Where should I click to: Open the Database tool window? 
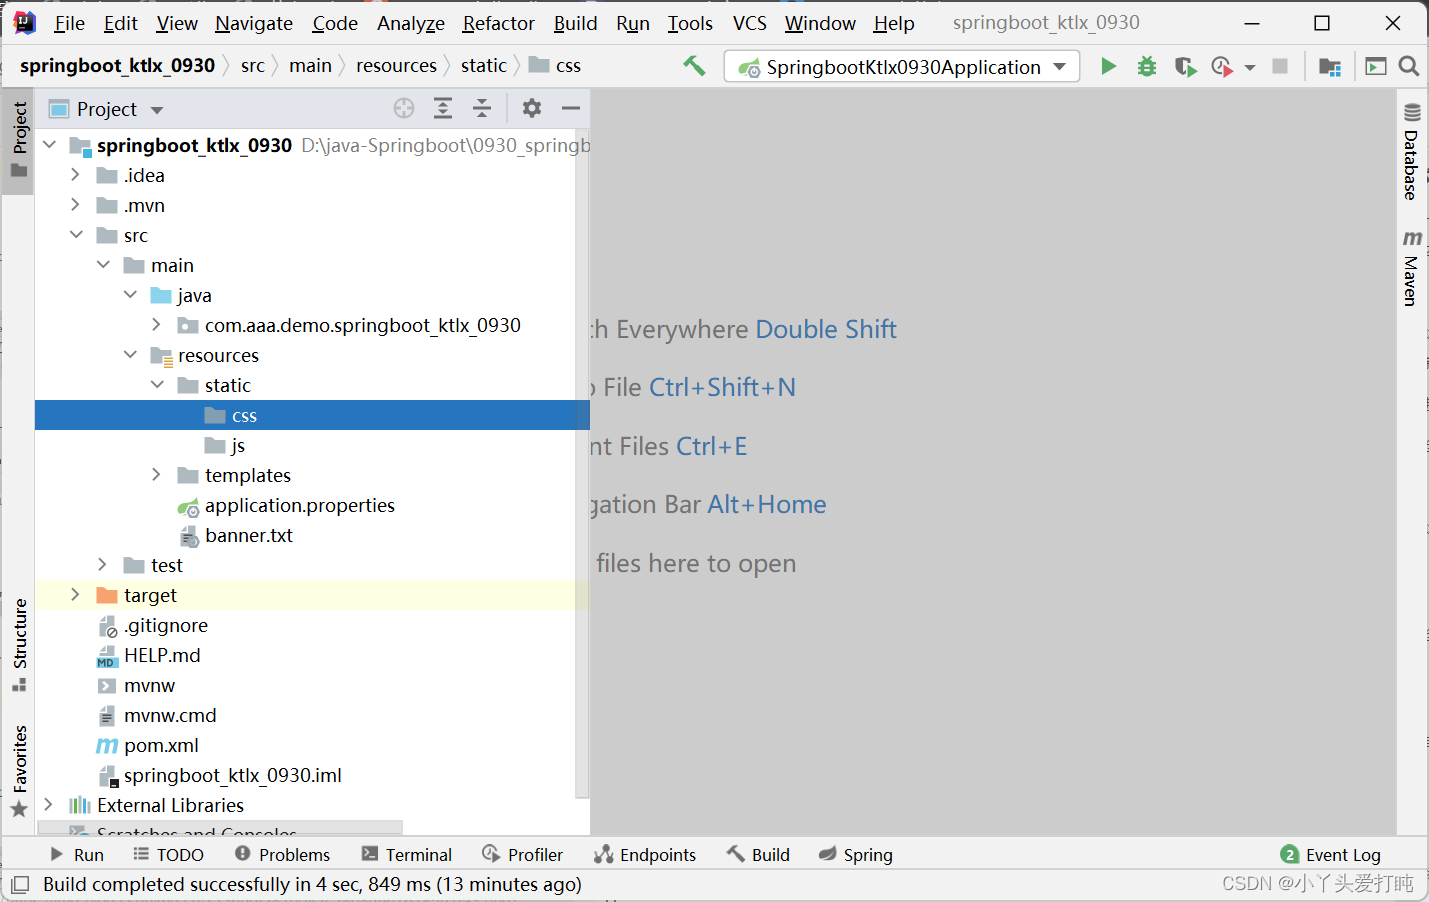[1411, 152]
